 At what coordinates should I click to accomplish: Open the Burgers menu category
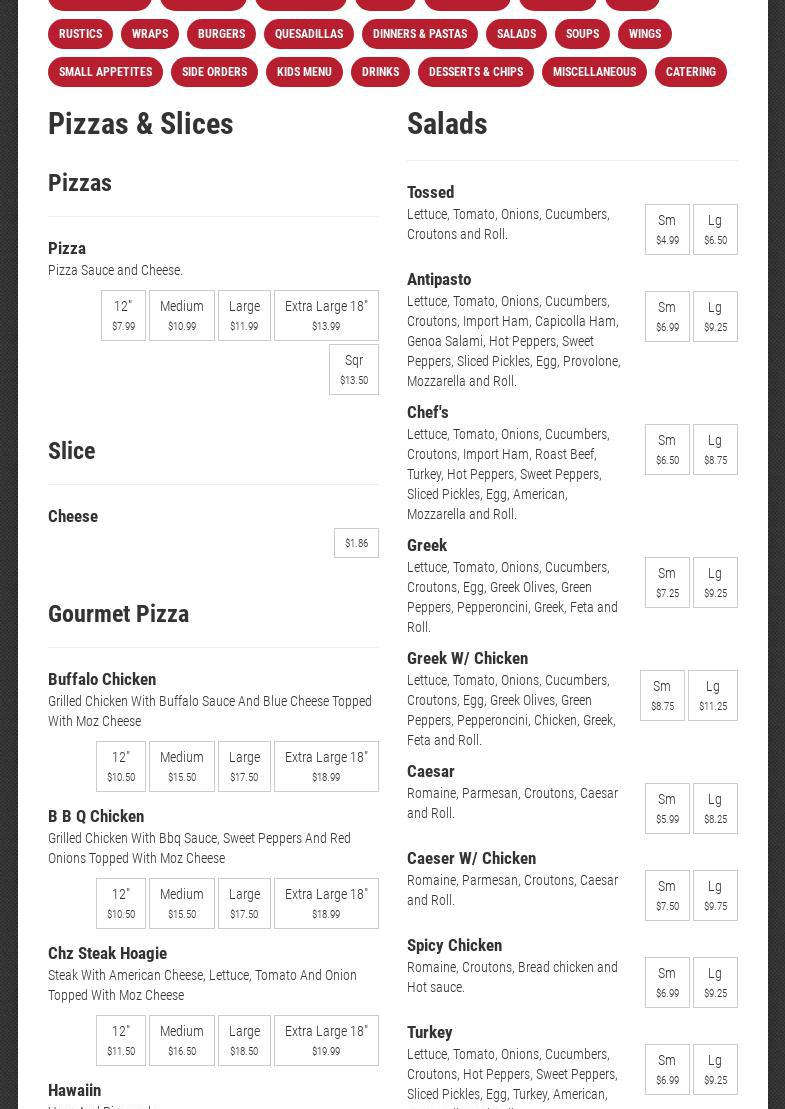click(x=221, y=34)
